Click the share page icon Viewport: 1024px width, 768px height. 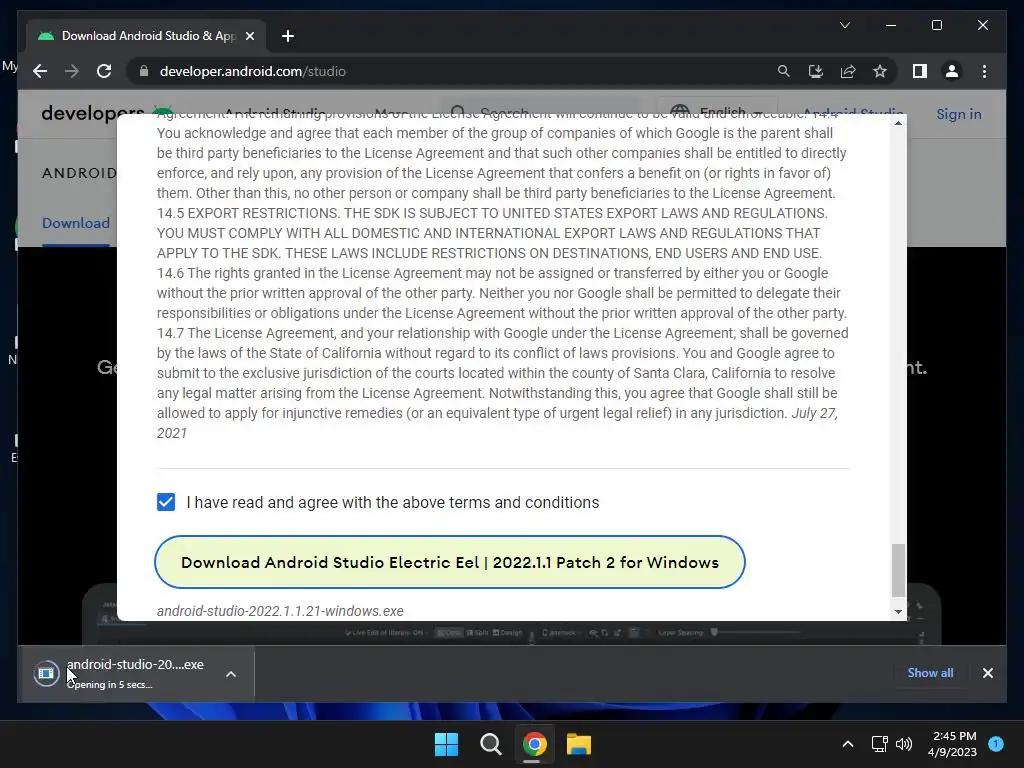tap(848, 71)
